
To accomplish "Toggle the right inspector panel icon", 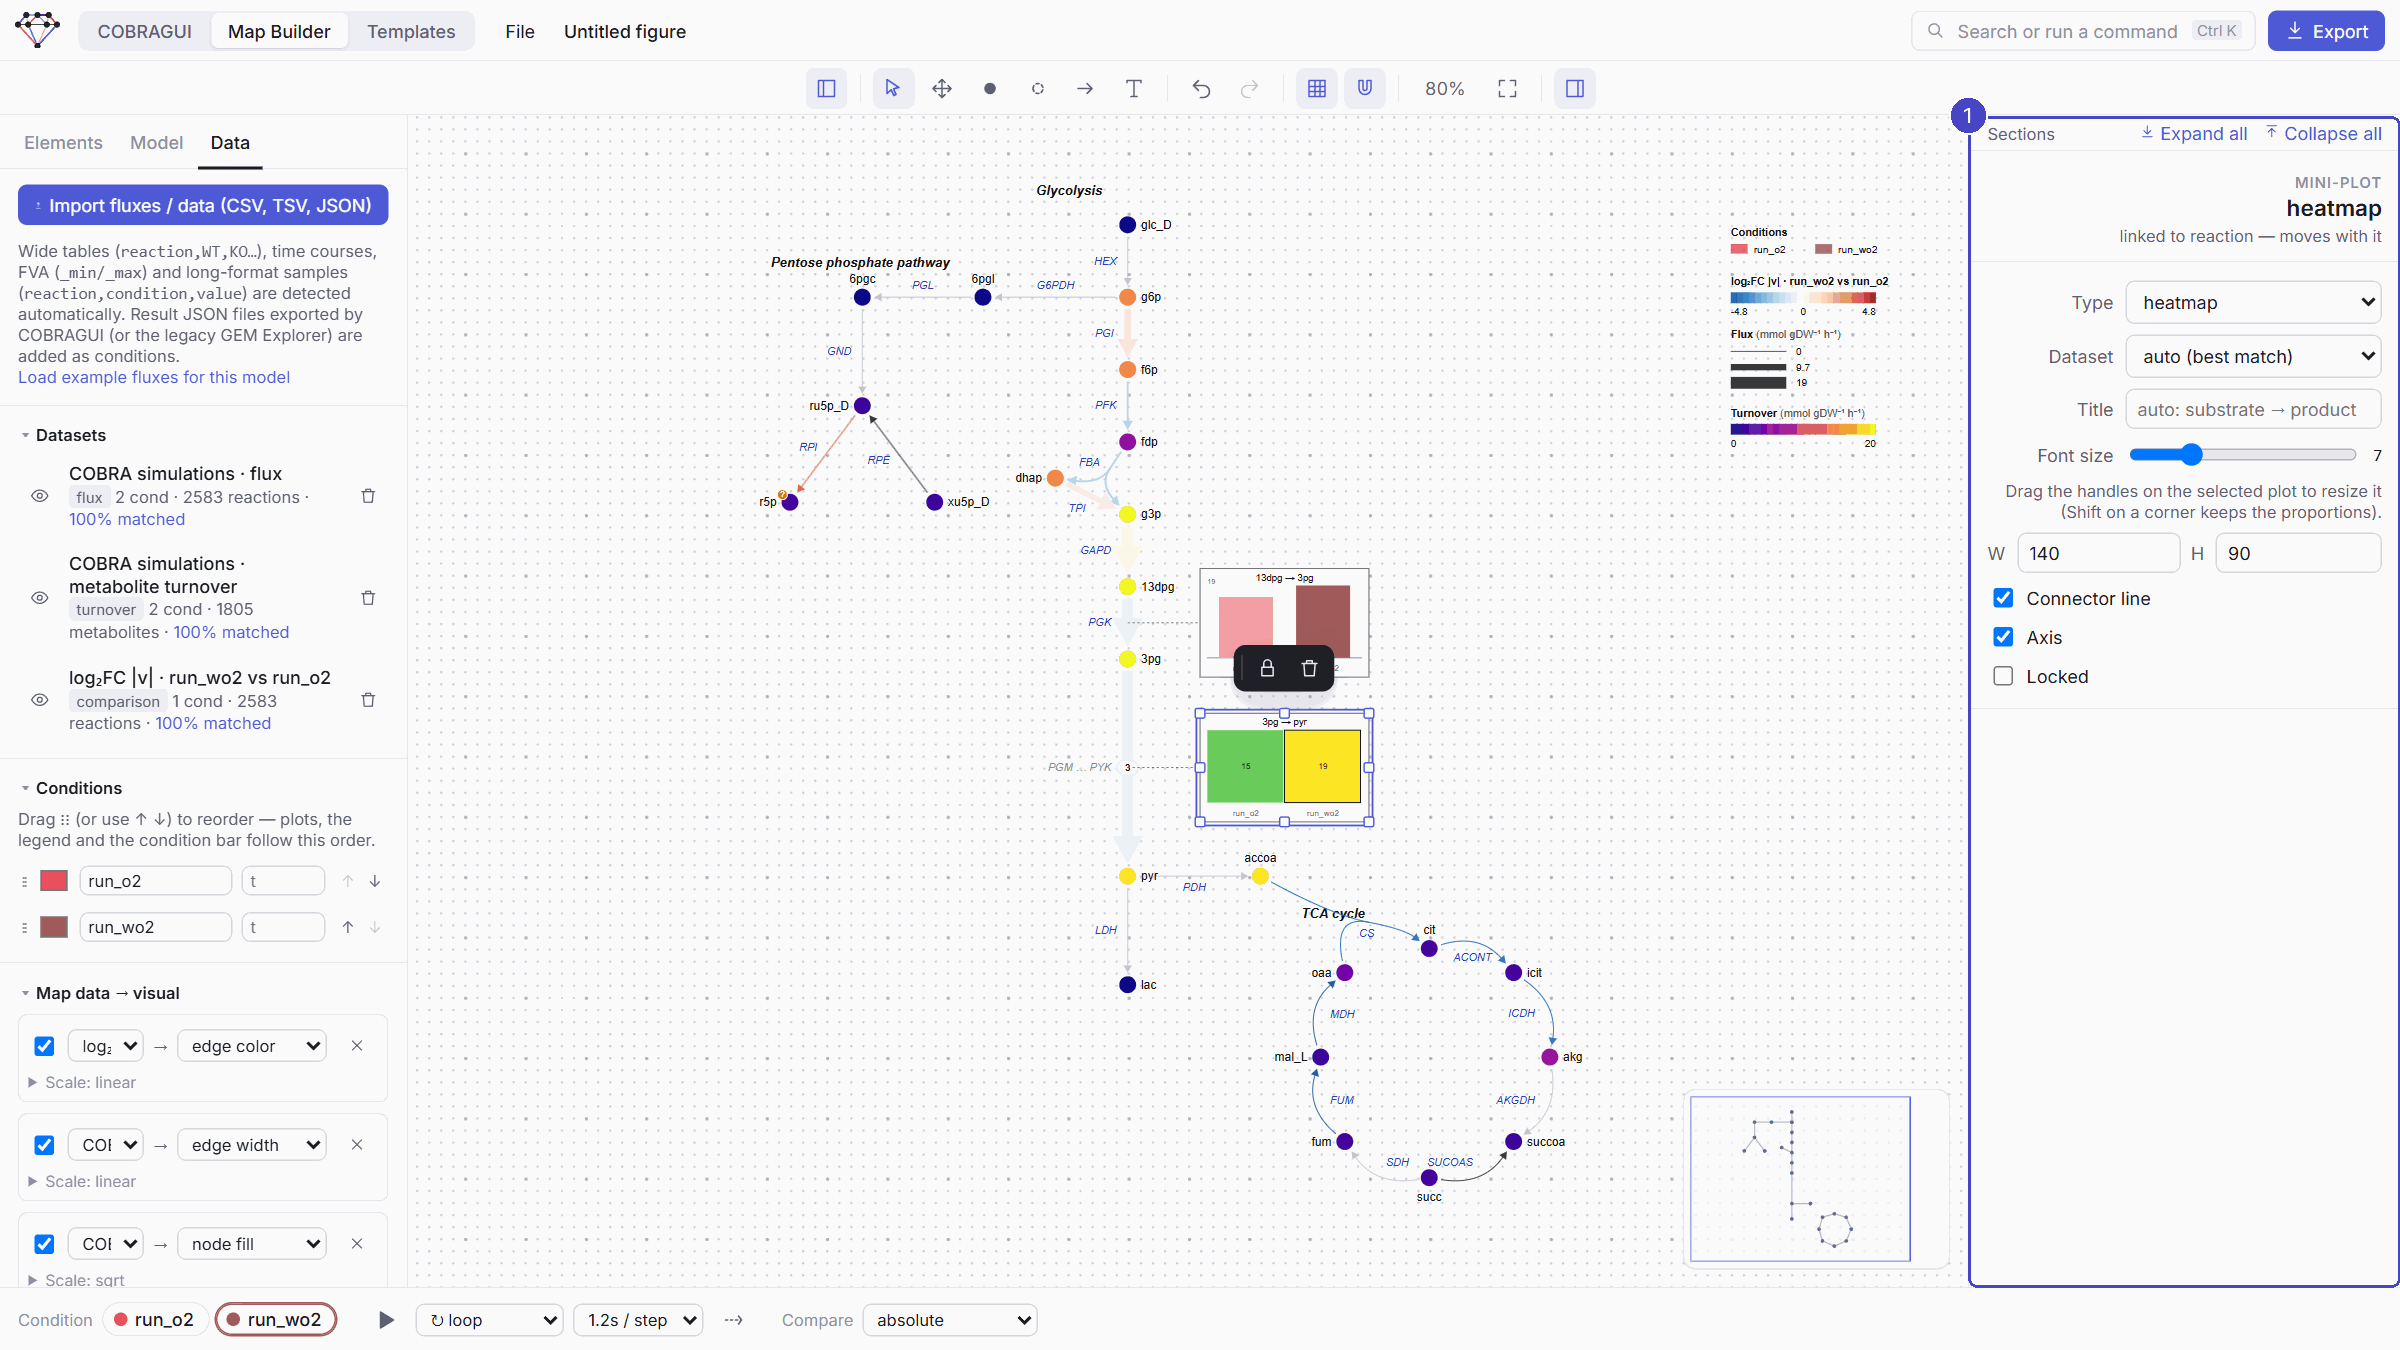I will (x=1575, y=89).
